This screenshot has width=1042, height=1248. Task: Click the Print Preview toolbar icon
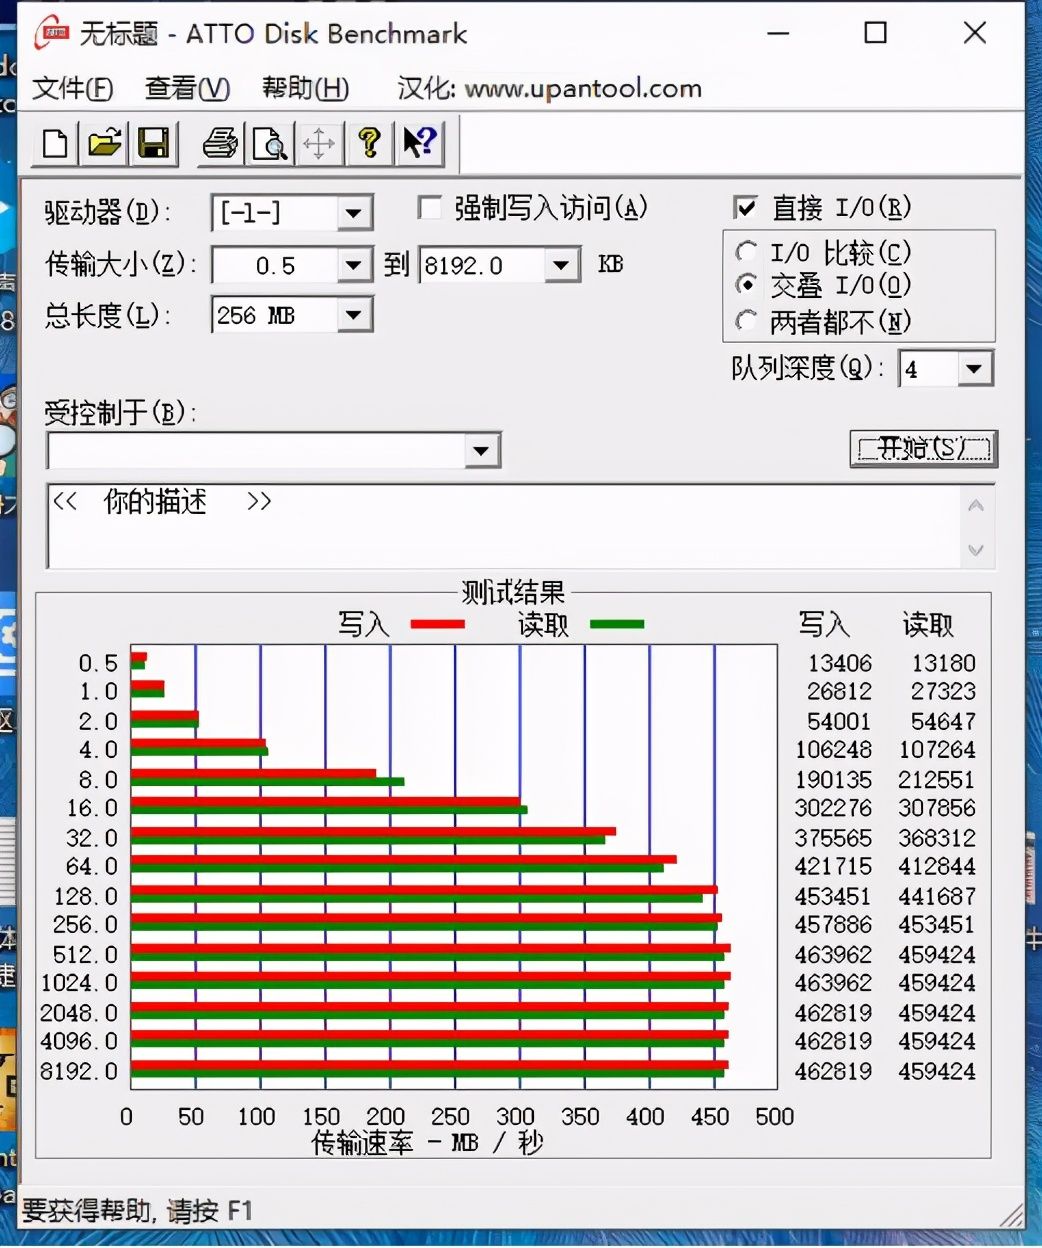pos(270,144)
